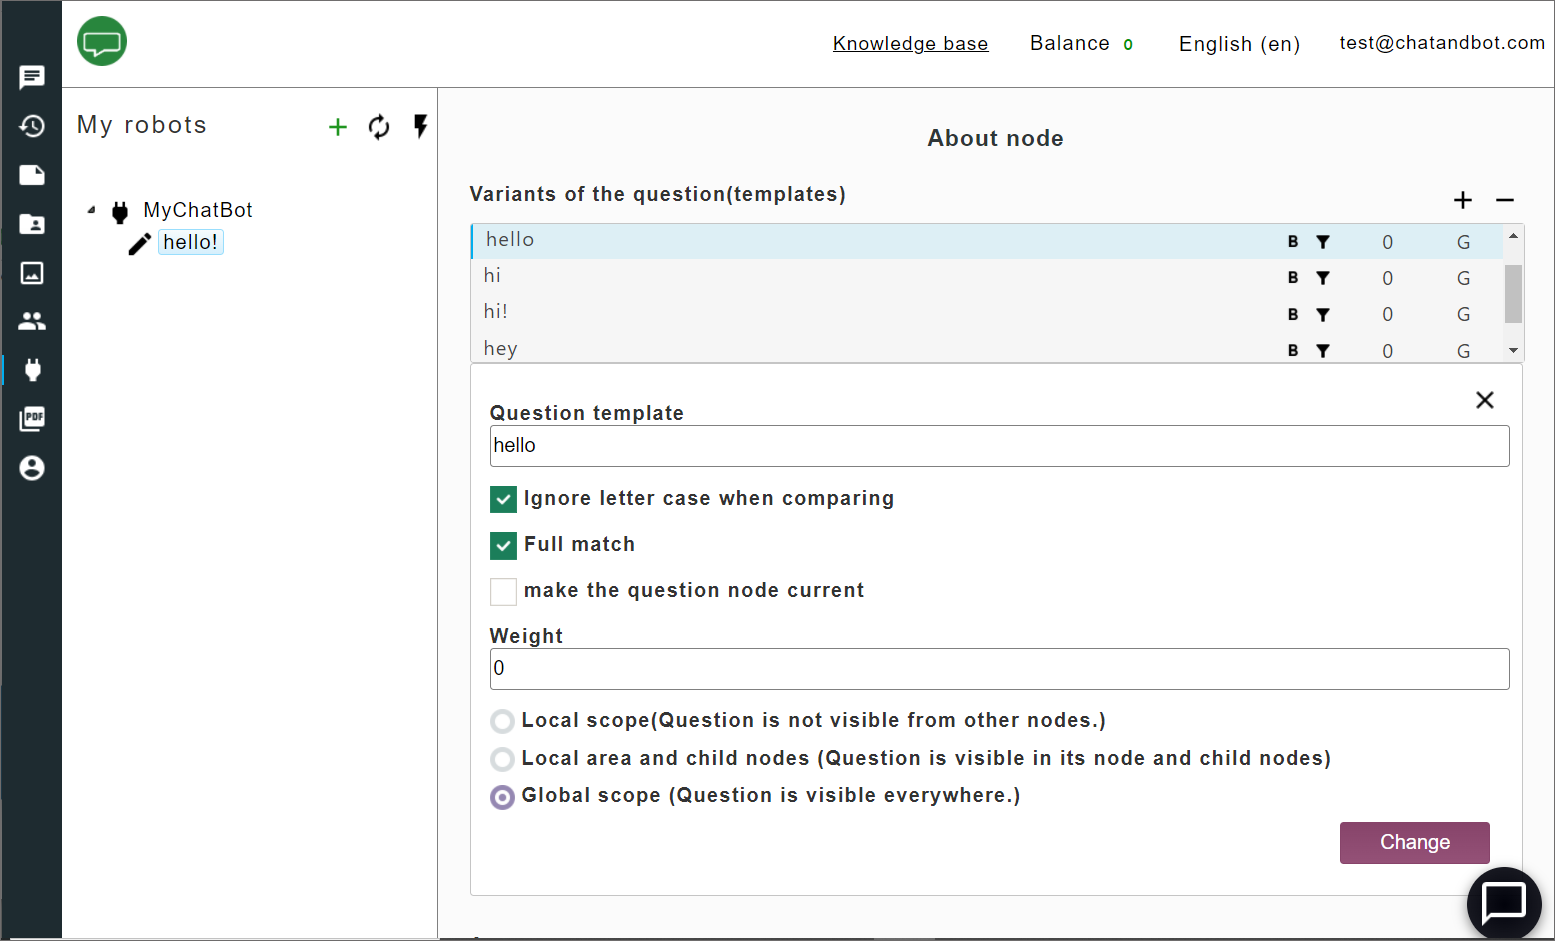1555x941 pixels.
Task: Open the English (en) language dropdown
Action: (x=1239, y=44)
